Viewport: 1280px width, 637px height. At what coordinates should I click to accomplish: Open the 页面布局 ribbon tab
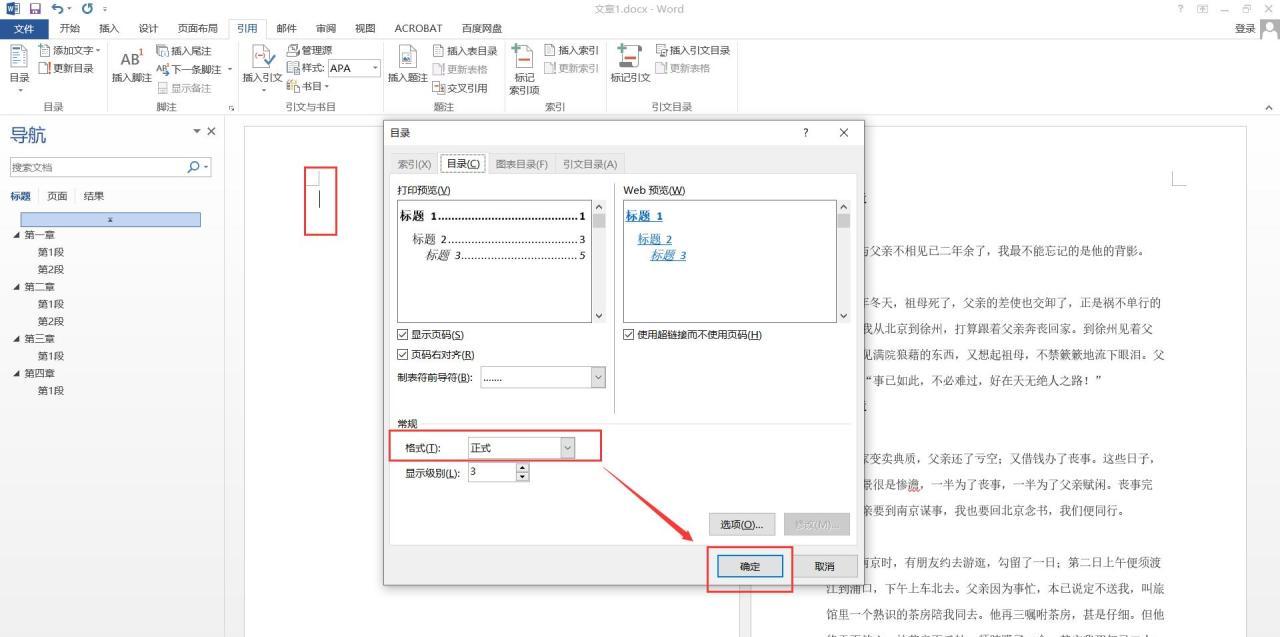197,28
